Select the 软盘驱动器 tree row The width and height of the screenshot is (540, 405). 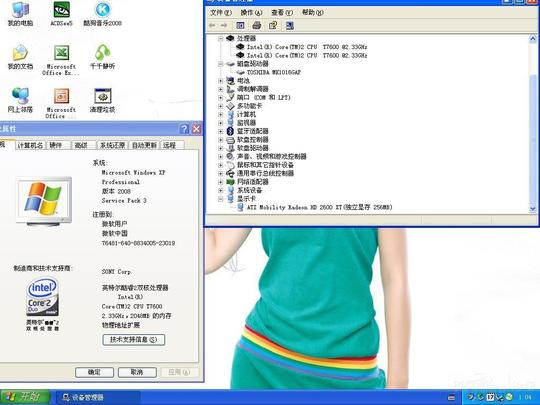click(252, 148)
